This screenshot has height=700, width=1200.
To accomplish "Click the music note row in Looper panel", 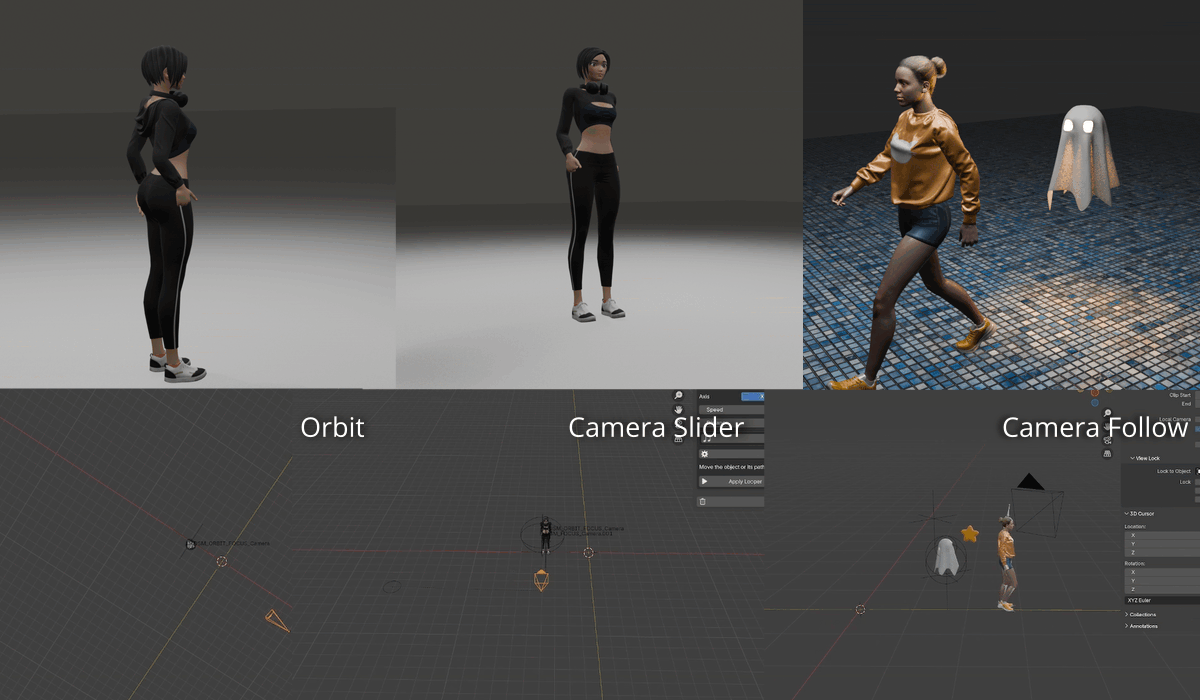I will (x=732, y=438).
